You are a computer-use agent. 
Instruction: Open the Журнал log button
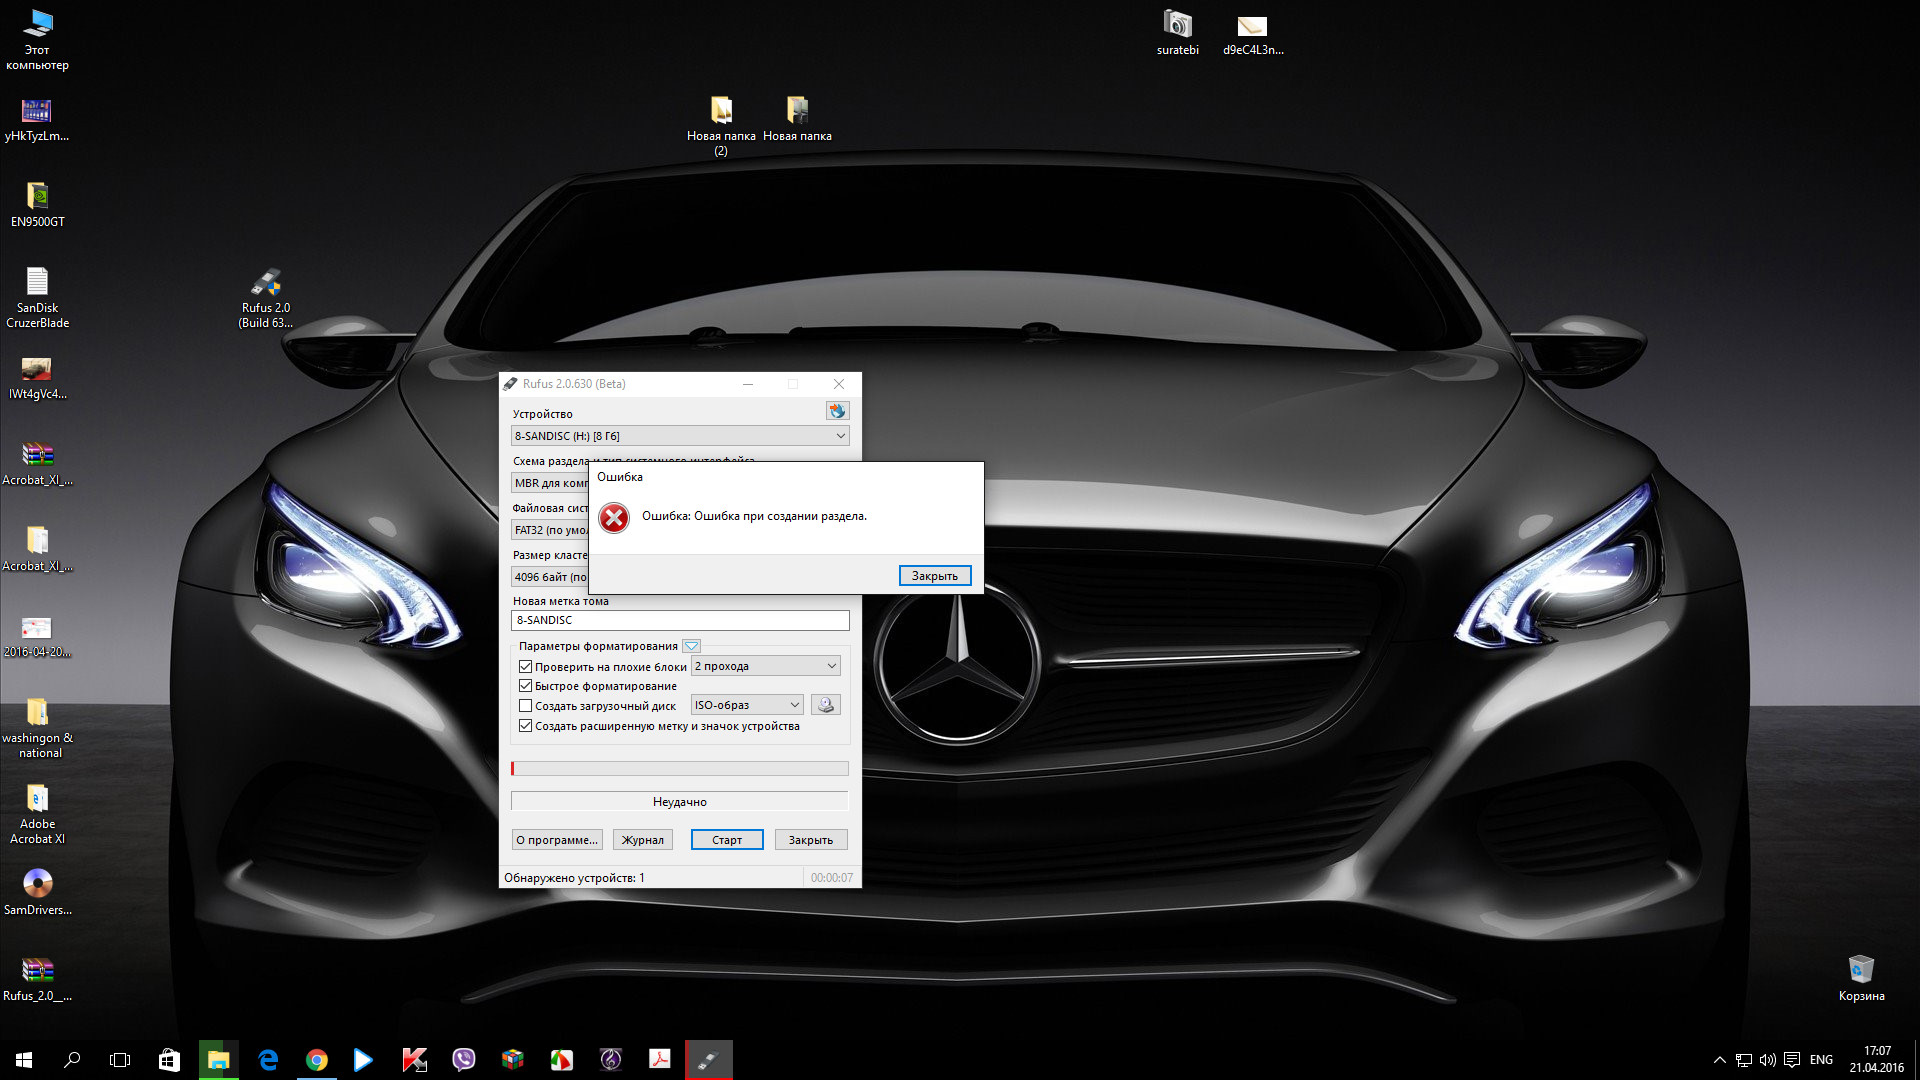point(642,840)
